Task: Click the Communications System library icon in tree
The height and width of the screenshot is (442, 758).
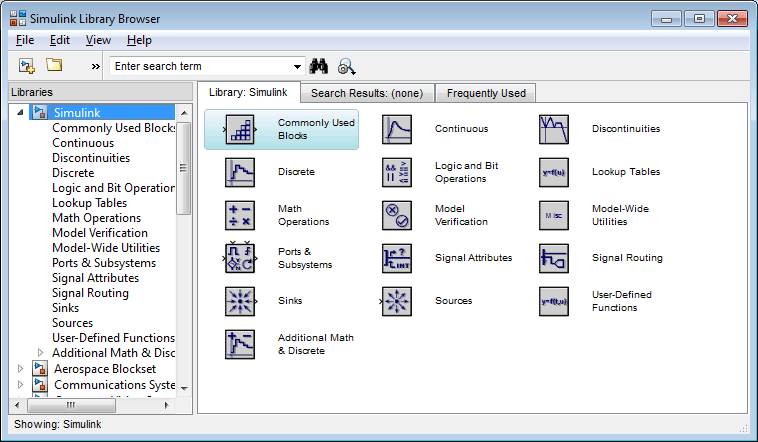Action: click(x=40, y=384)
